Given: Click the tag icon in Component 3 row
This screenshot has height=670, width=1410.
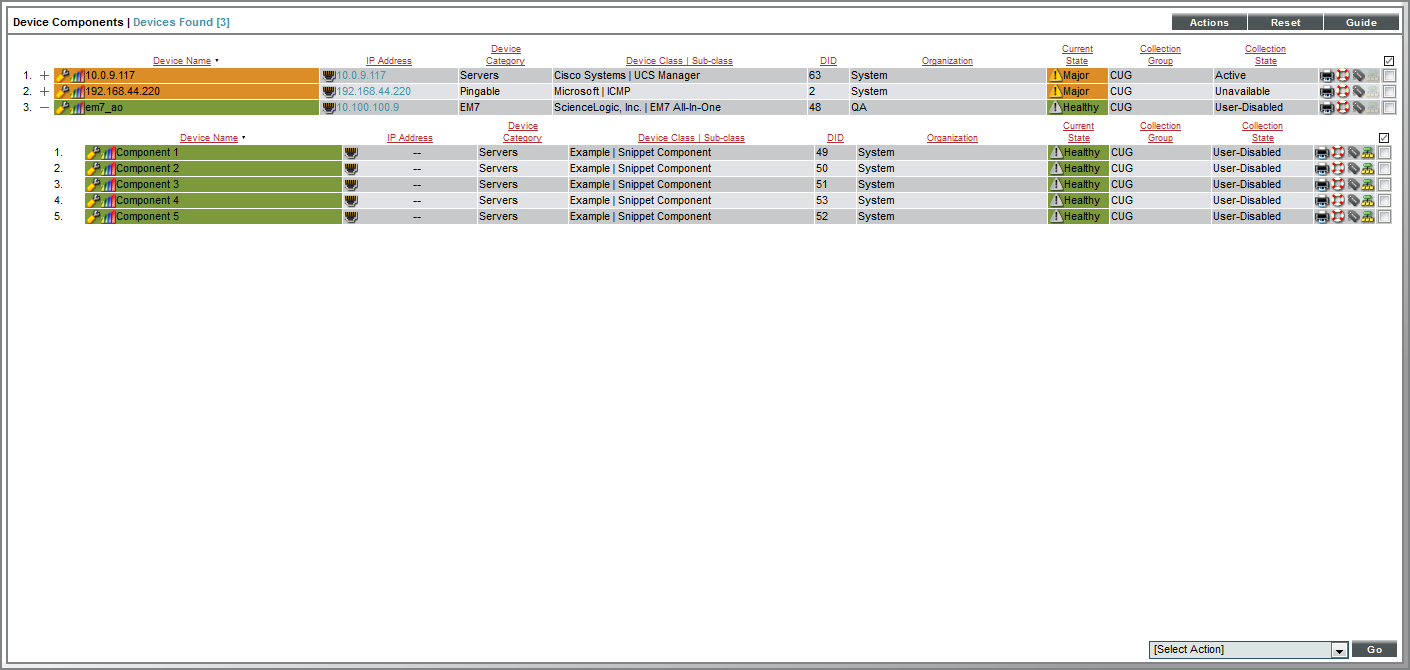Looking at the screenshot, I should pyautogui.click(x=1353, y=185).
